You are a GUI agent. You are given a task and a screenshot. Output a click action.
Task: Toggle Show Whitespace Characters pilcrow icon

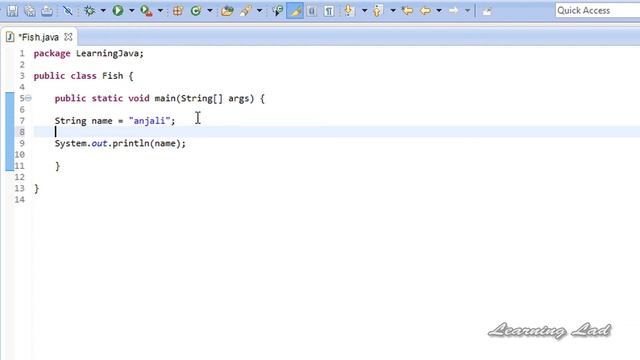pos(329,11)
